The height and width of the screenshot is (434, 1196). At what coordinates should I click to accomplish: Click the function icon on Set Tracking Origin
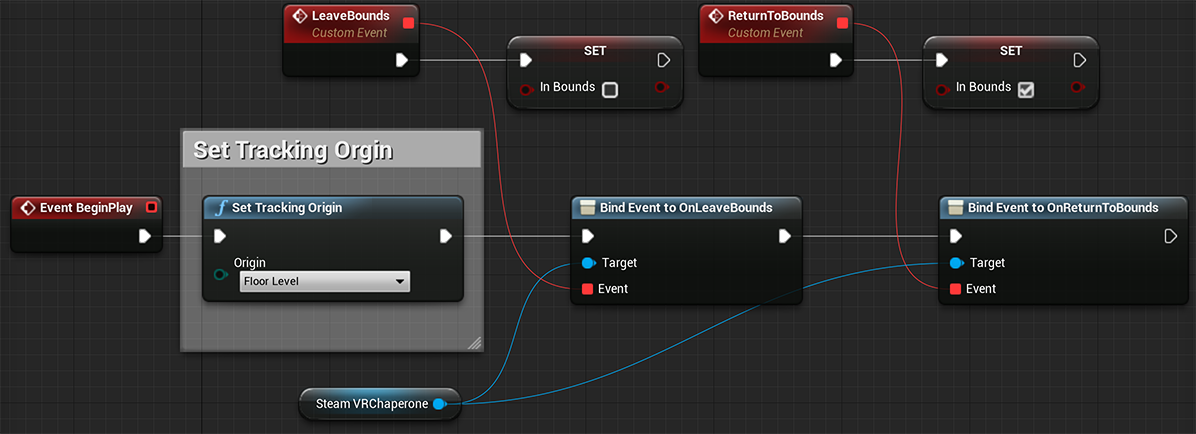click(220, 207)
